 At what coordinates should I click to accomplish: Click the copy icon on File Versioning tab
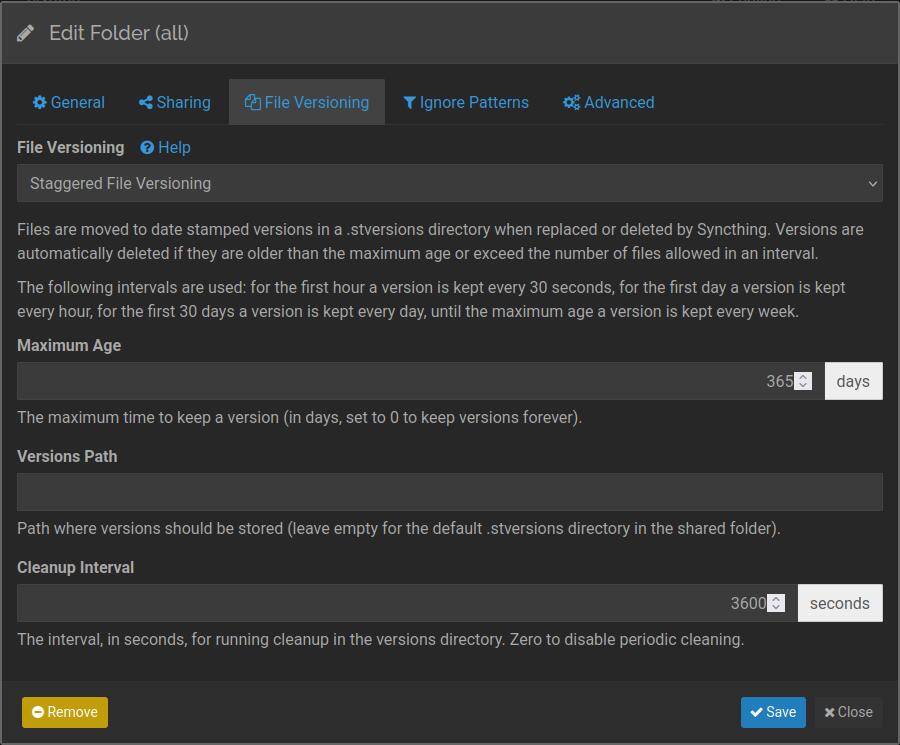252,103
